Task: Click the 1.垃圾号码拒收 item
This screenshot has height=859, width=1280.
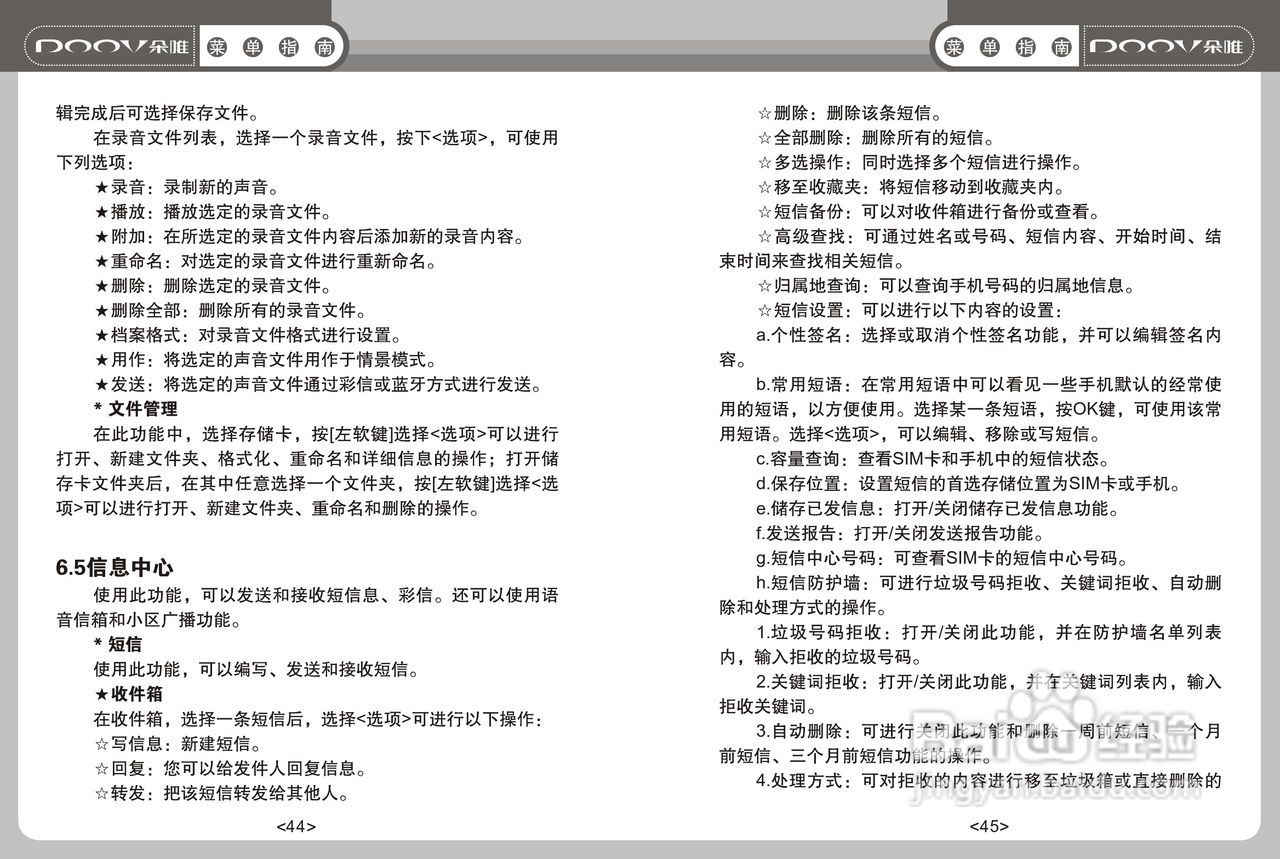Action: pos(970,645)
